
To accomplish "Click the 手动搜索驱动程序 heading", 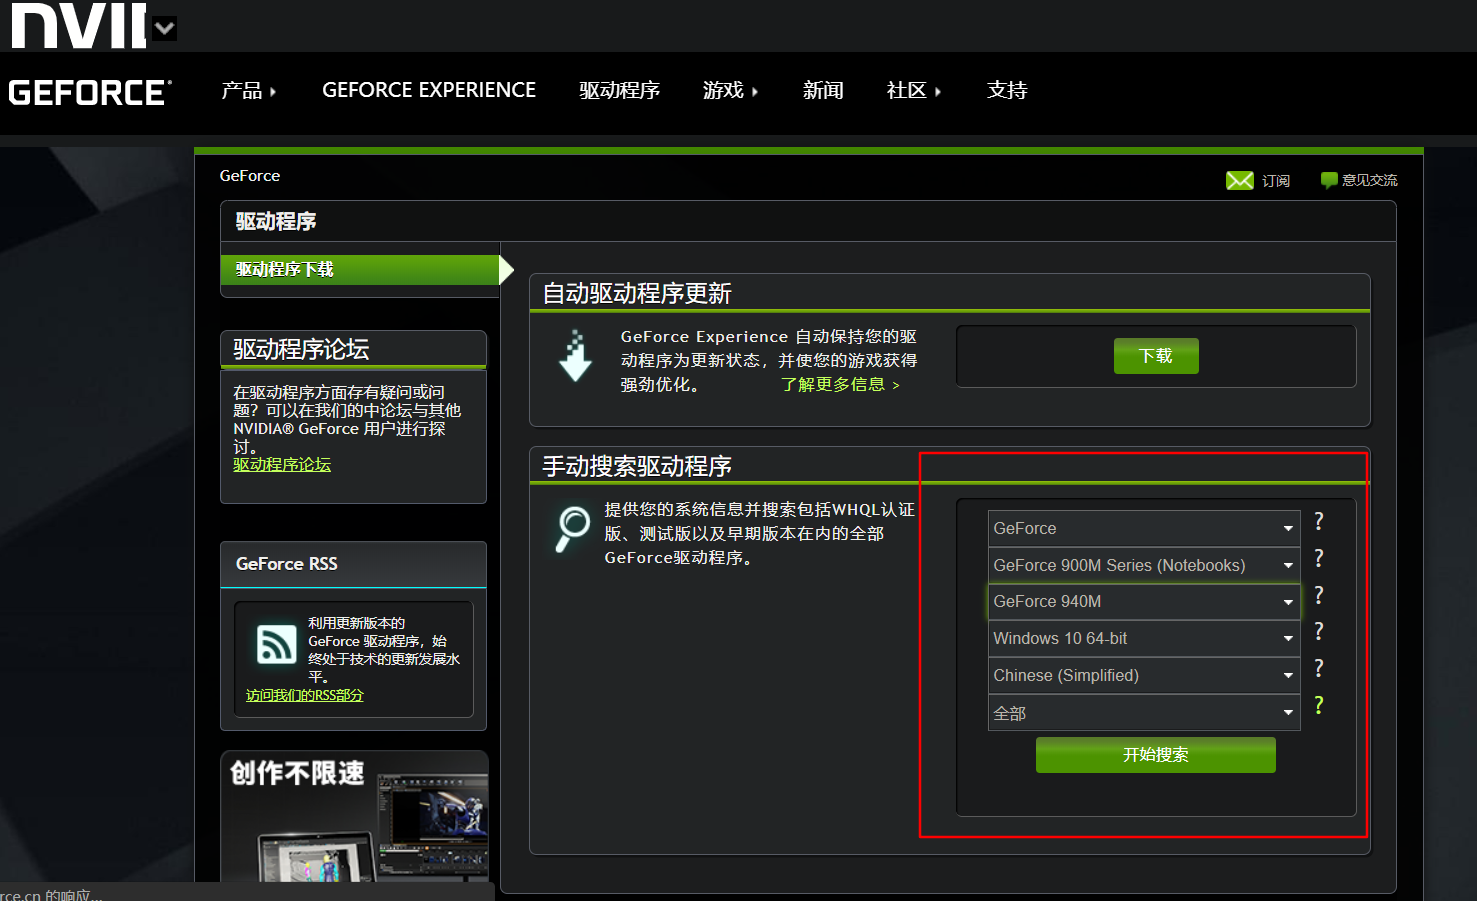I will click(637, 467).
